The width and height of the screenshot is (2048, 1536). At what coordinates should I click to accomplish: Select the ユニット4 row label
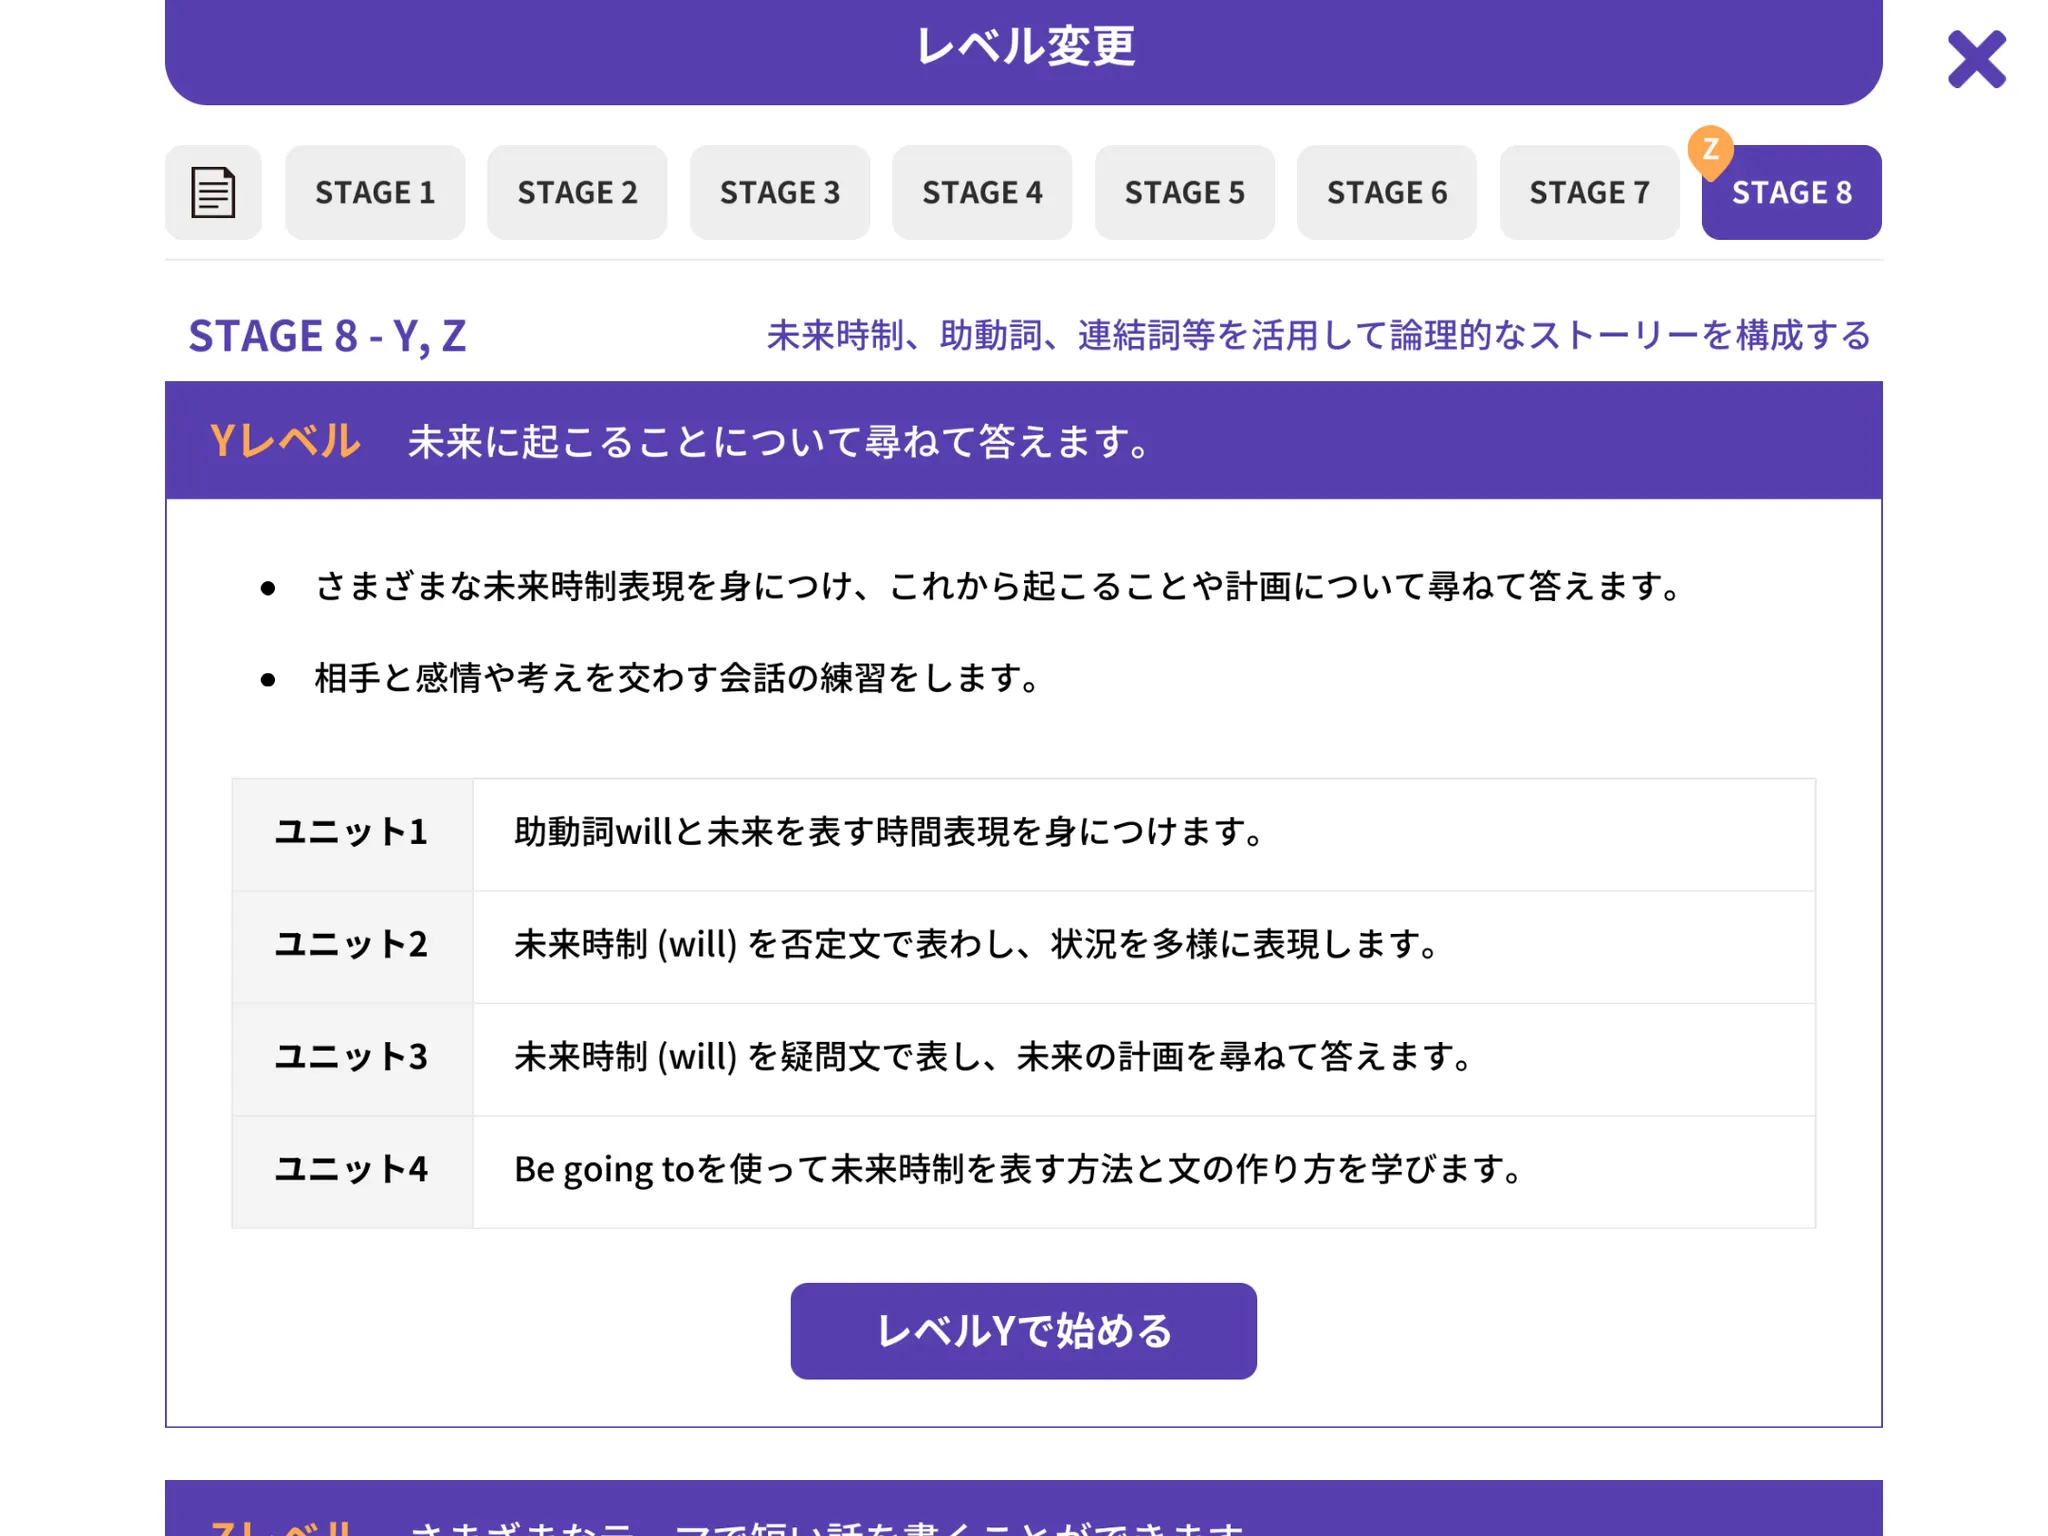(351, 1169)
